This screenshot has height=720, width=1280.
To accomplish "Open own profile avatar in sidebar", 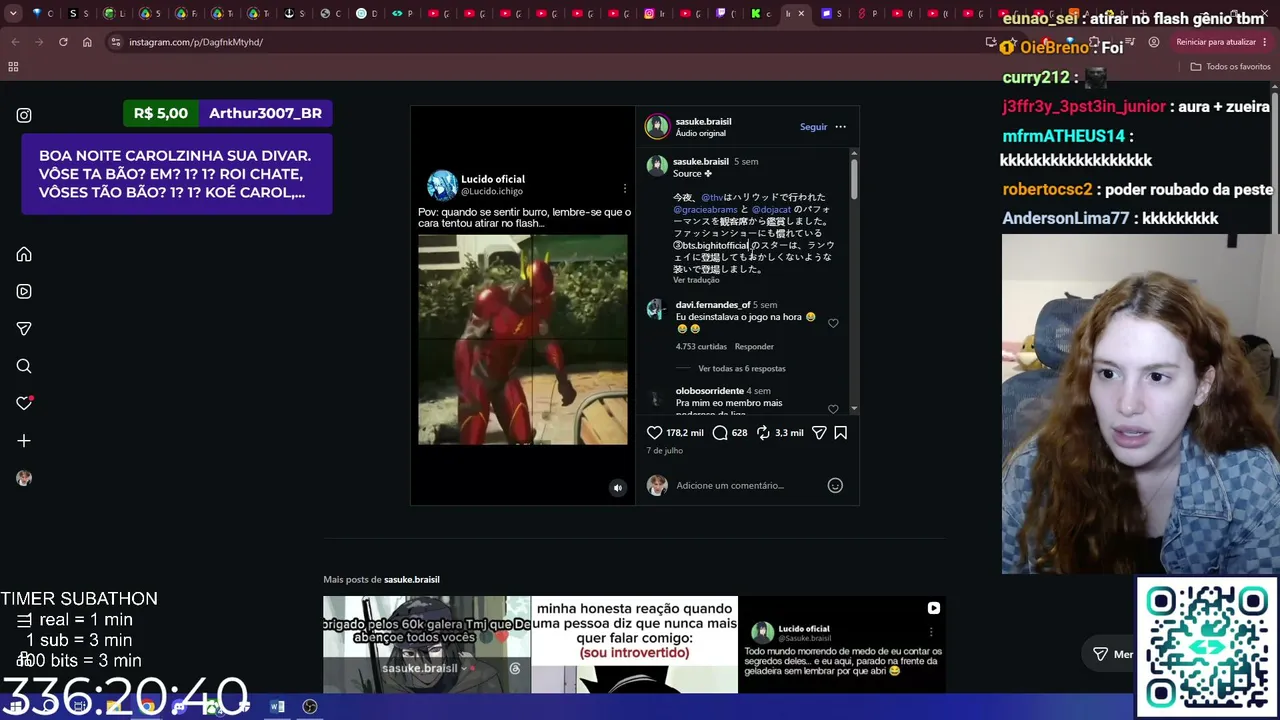I will click(24, 478).
